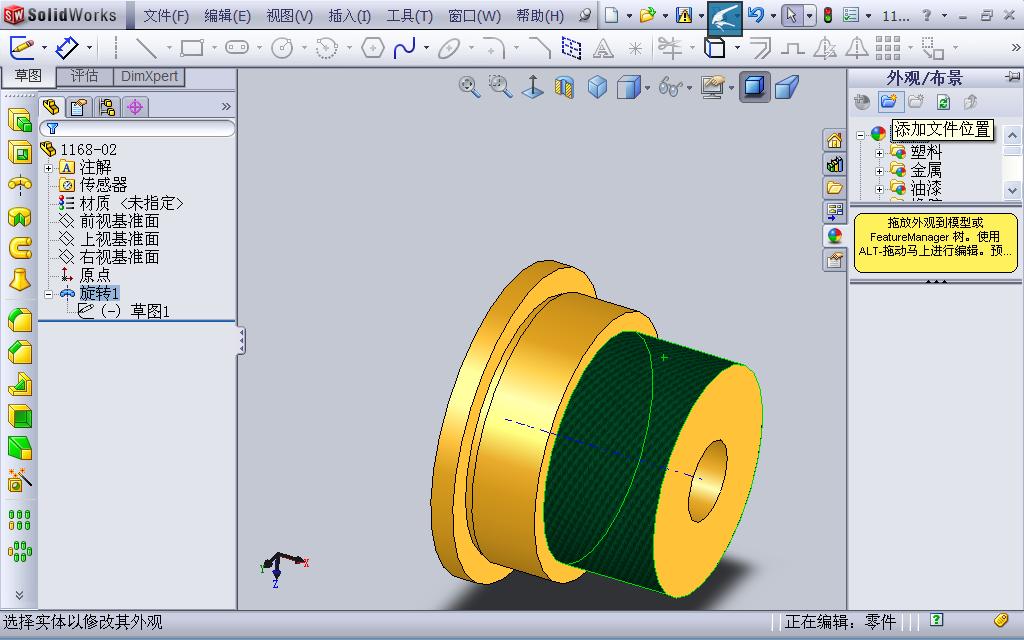Click the help icon in status bar
The height and width of the screenshot is (640, 1024).
click(x=936, y=620)
